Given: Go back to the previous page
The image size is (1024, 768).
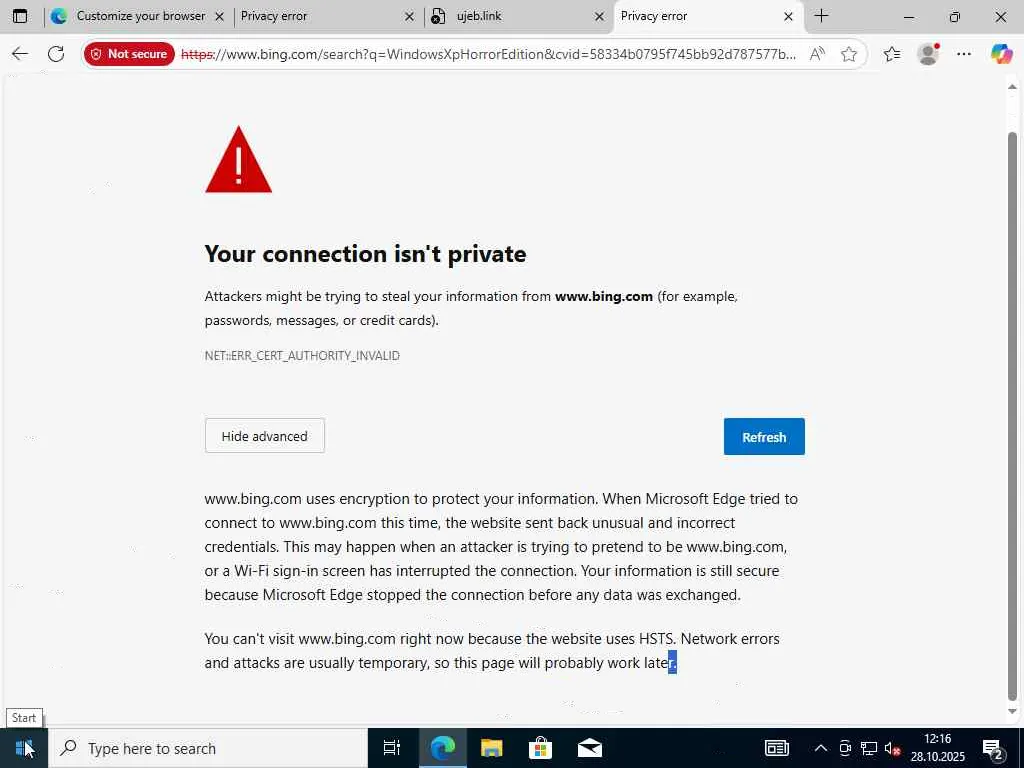Looking at the screenshot, I should point(20,54).
